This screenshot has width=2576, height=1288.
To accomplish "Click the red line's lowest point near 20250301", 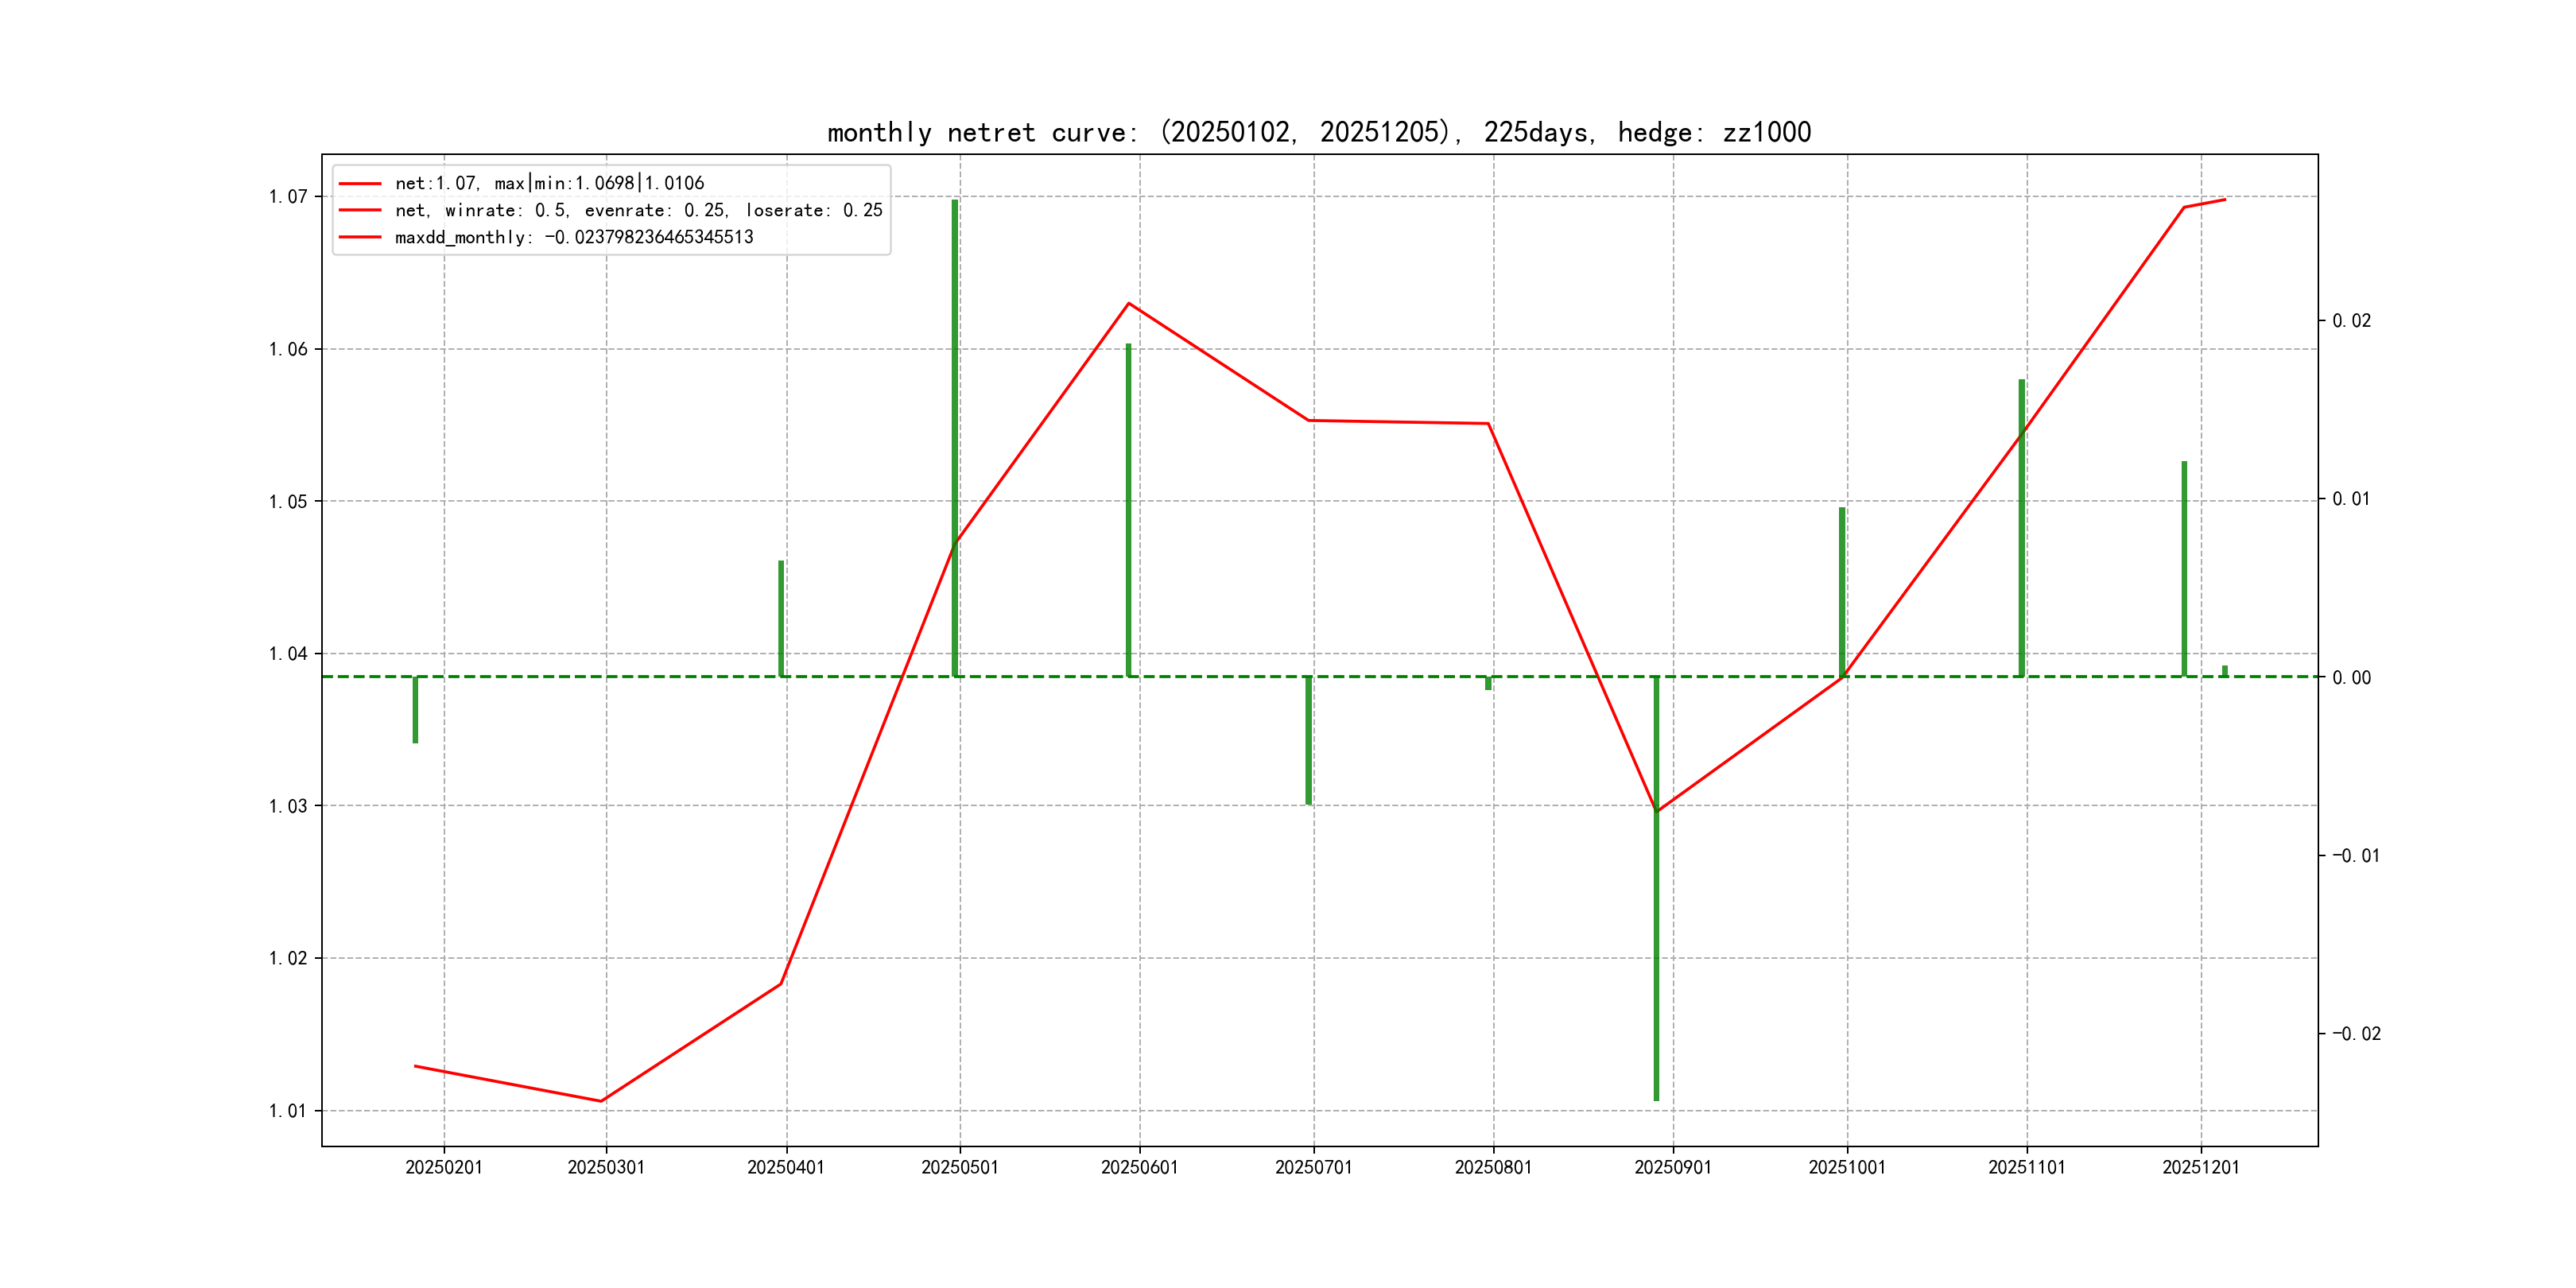I will click(601, 1101).
